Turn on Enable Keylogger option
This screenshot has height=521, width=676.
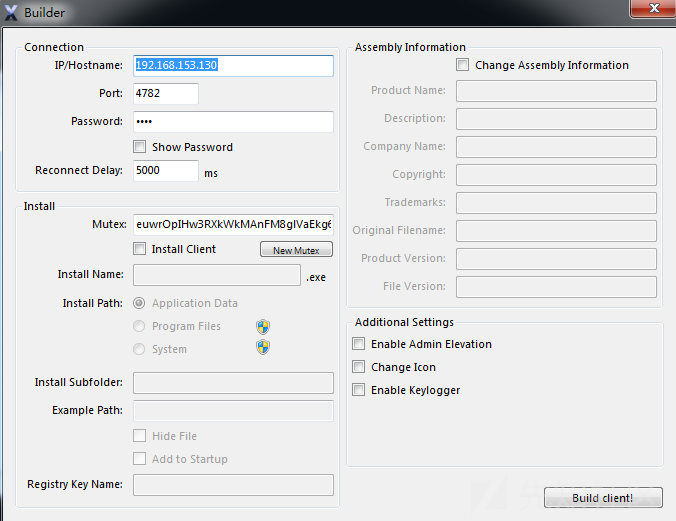358,389
